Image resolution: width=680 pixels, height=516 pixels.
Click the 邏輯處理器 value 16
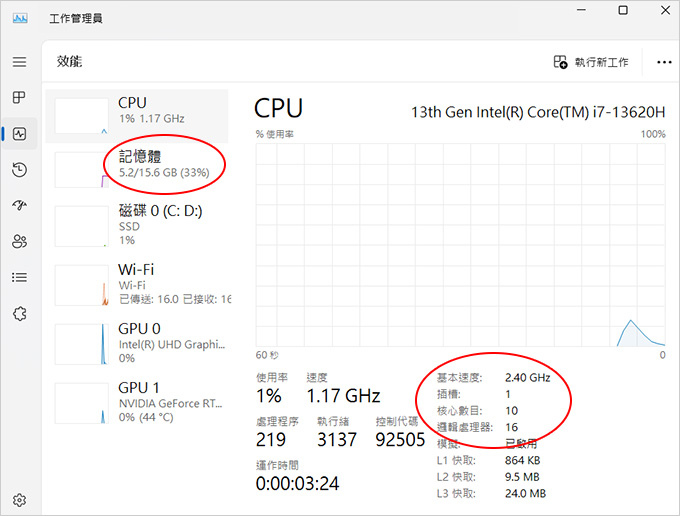[x=511, y=427]
